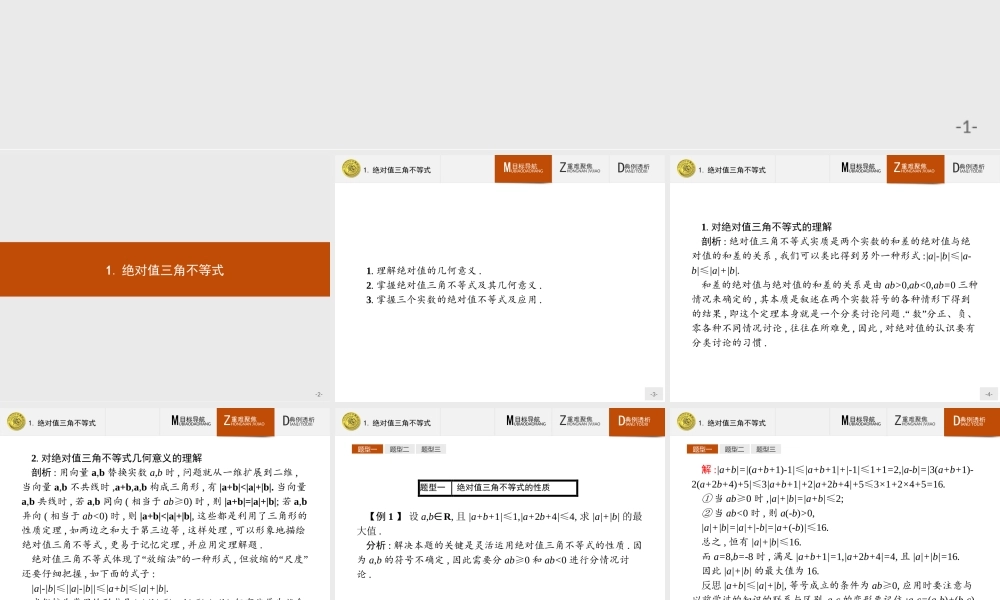Click the 题型二 button on the 解 solution slide
Viewport: 1000px width, 600px height.
click(x=734, y=450)
